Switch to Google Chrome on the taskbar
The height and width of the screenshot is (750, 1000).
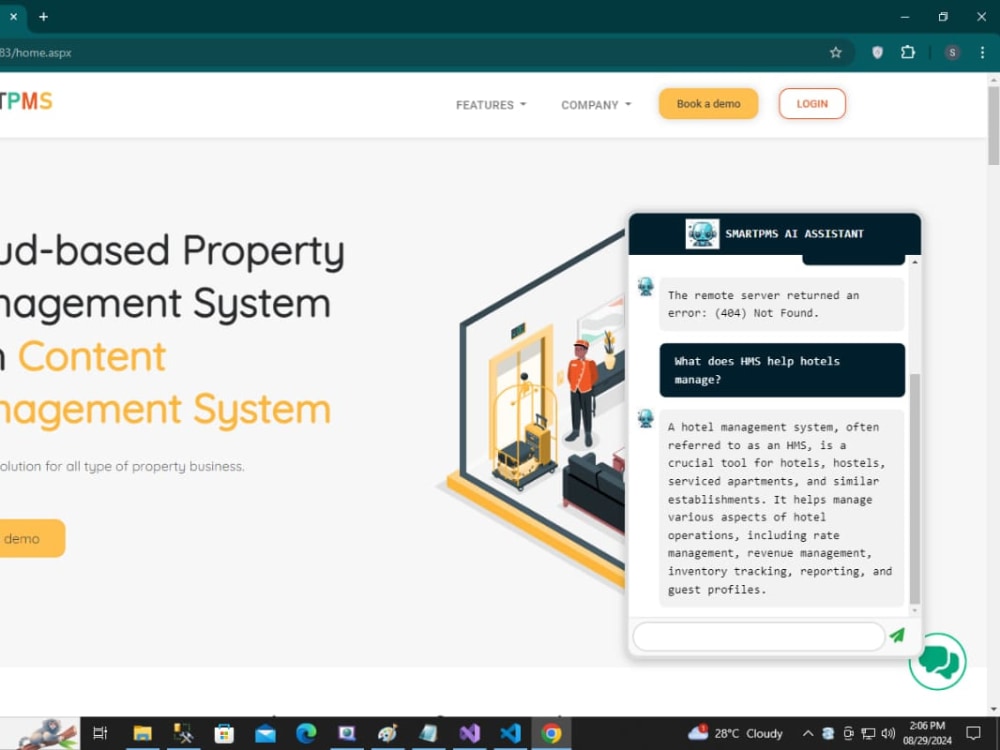point(551,733)
